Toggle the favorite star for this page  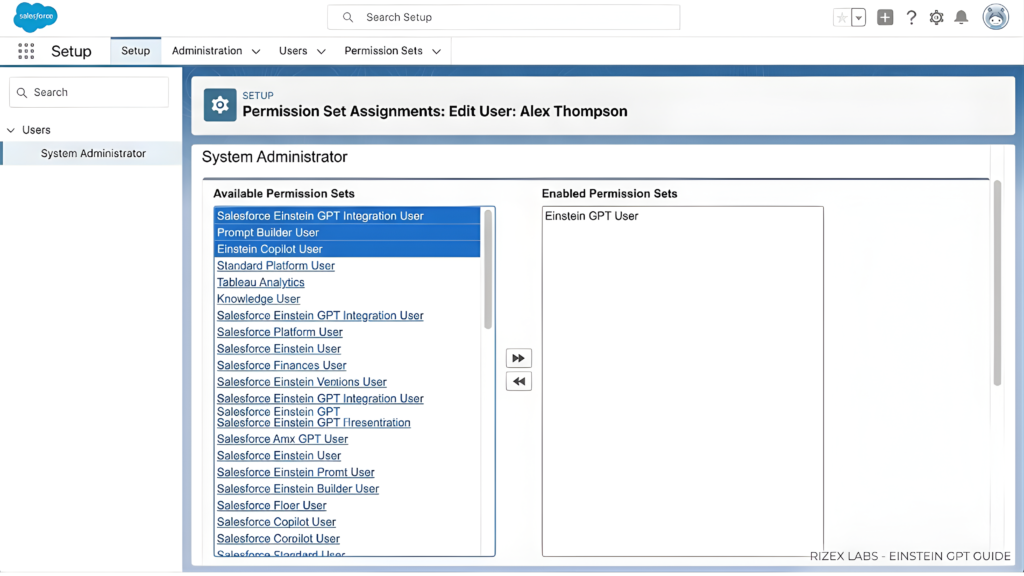click(x=841, y=17)
